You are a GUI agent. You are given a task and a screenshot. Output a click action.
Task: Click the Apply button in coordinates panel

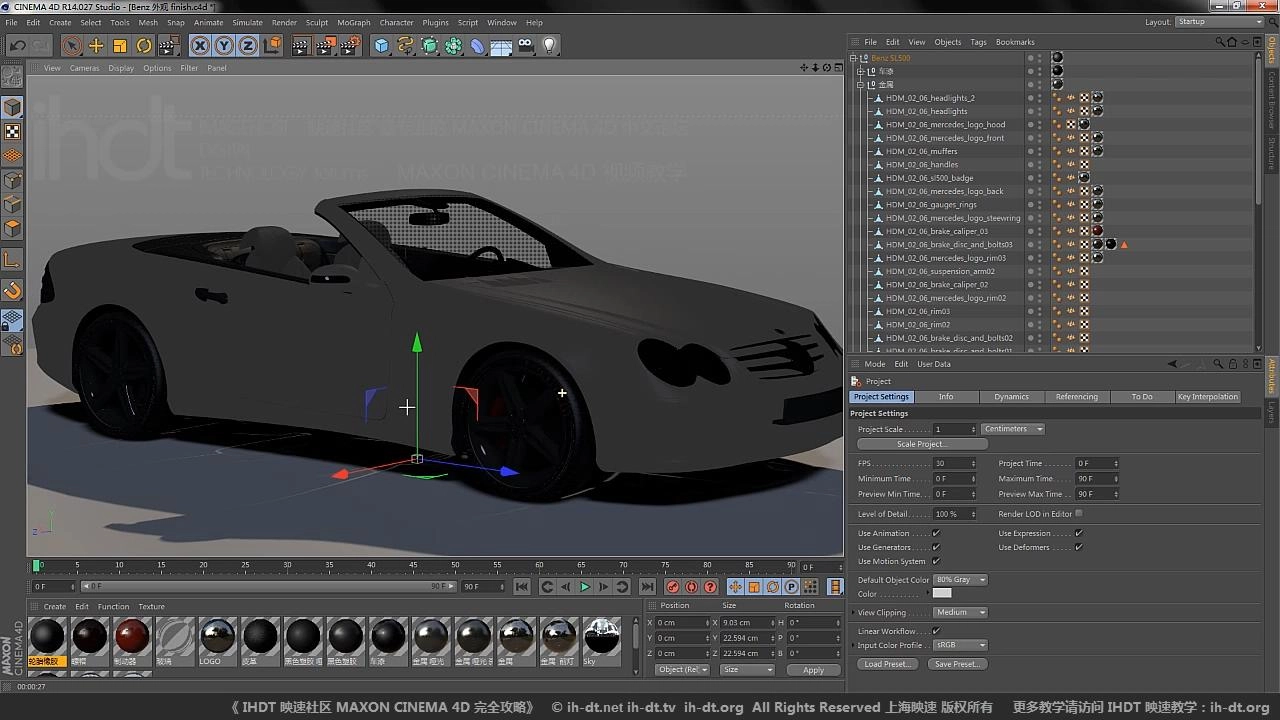tap(813, 670)
